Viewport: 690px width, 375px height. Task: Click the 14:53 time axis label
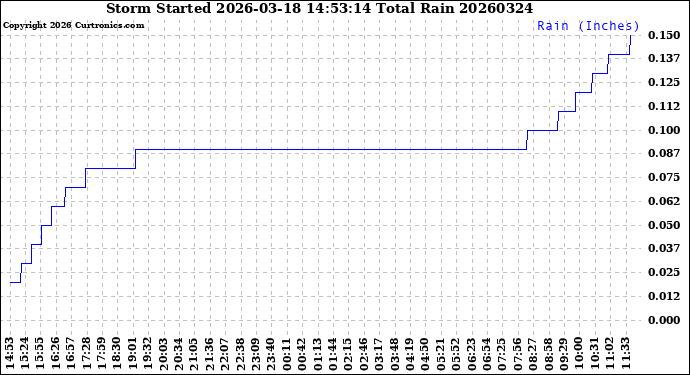(10, 353)
